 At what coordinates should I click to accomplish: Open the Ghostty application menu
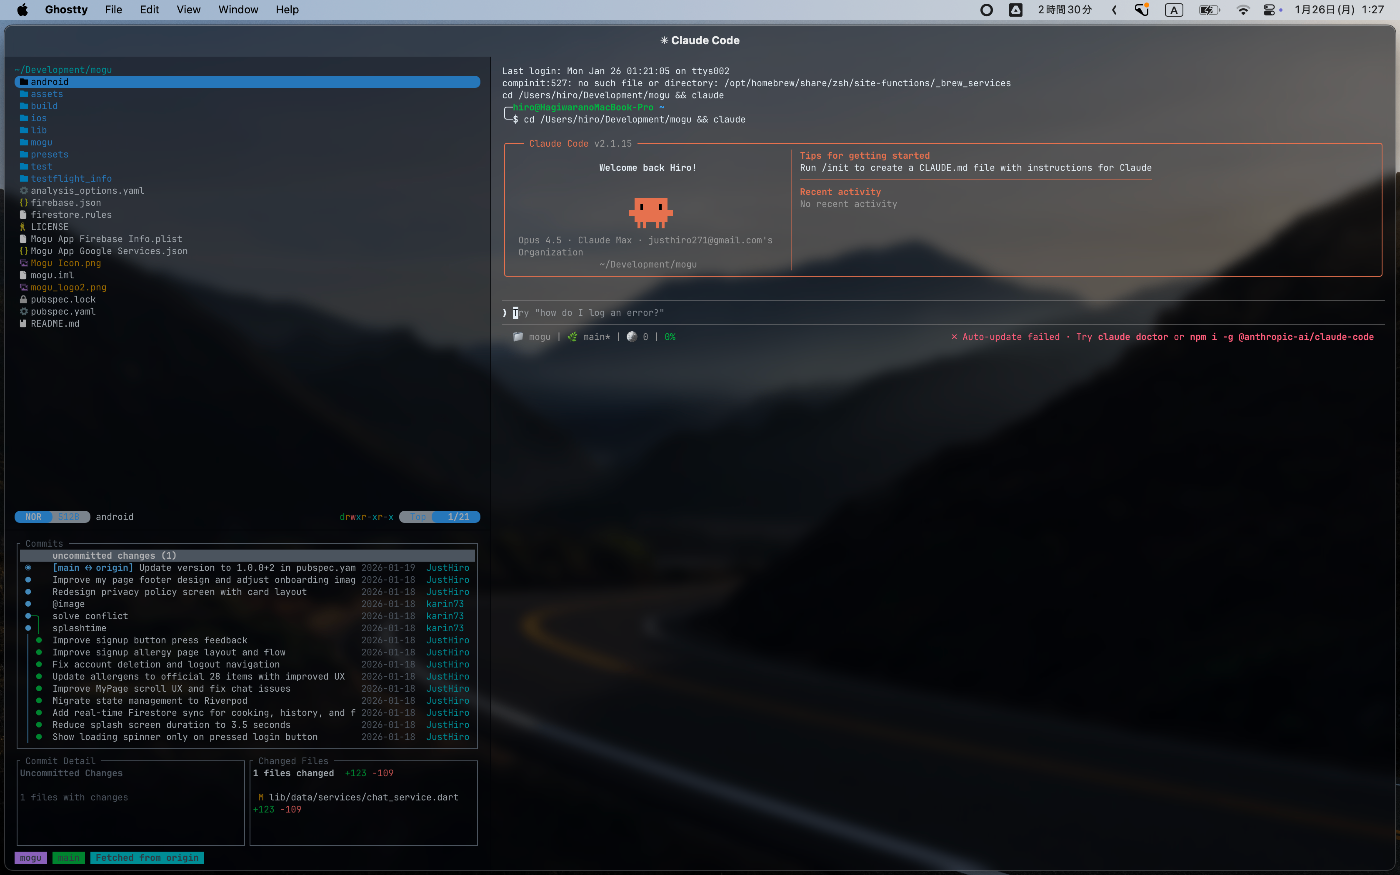tap(66, 10)
